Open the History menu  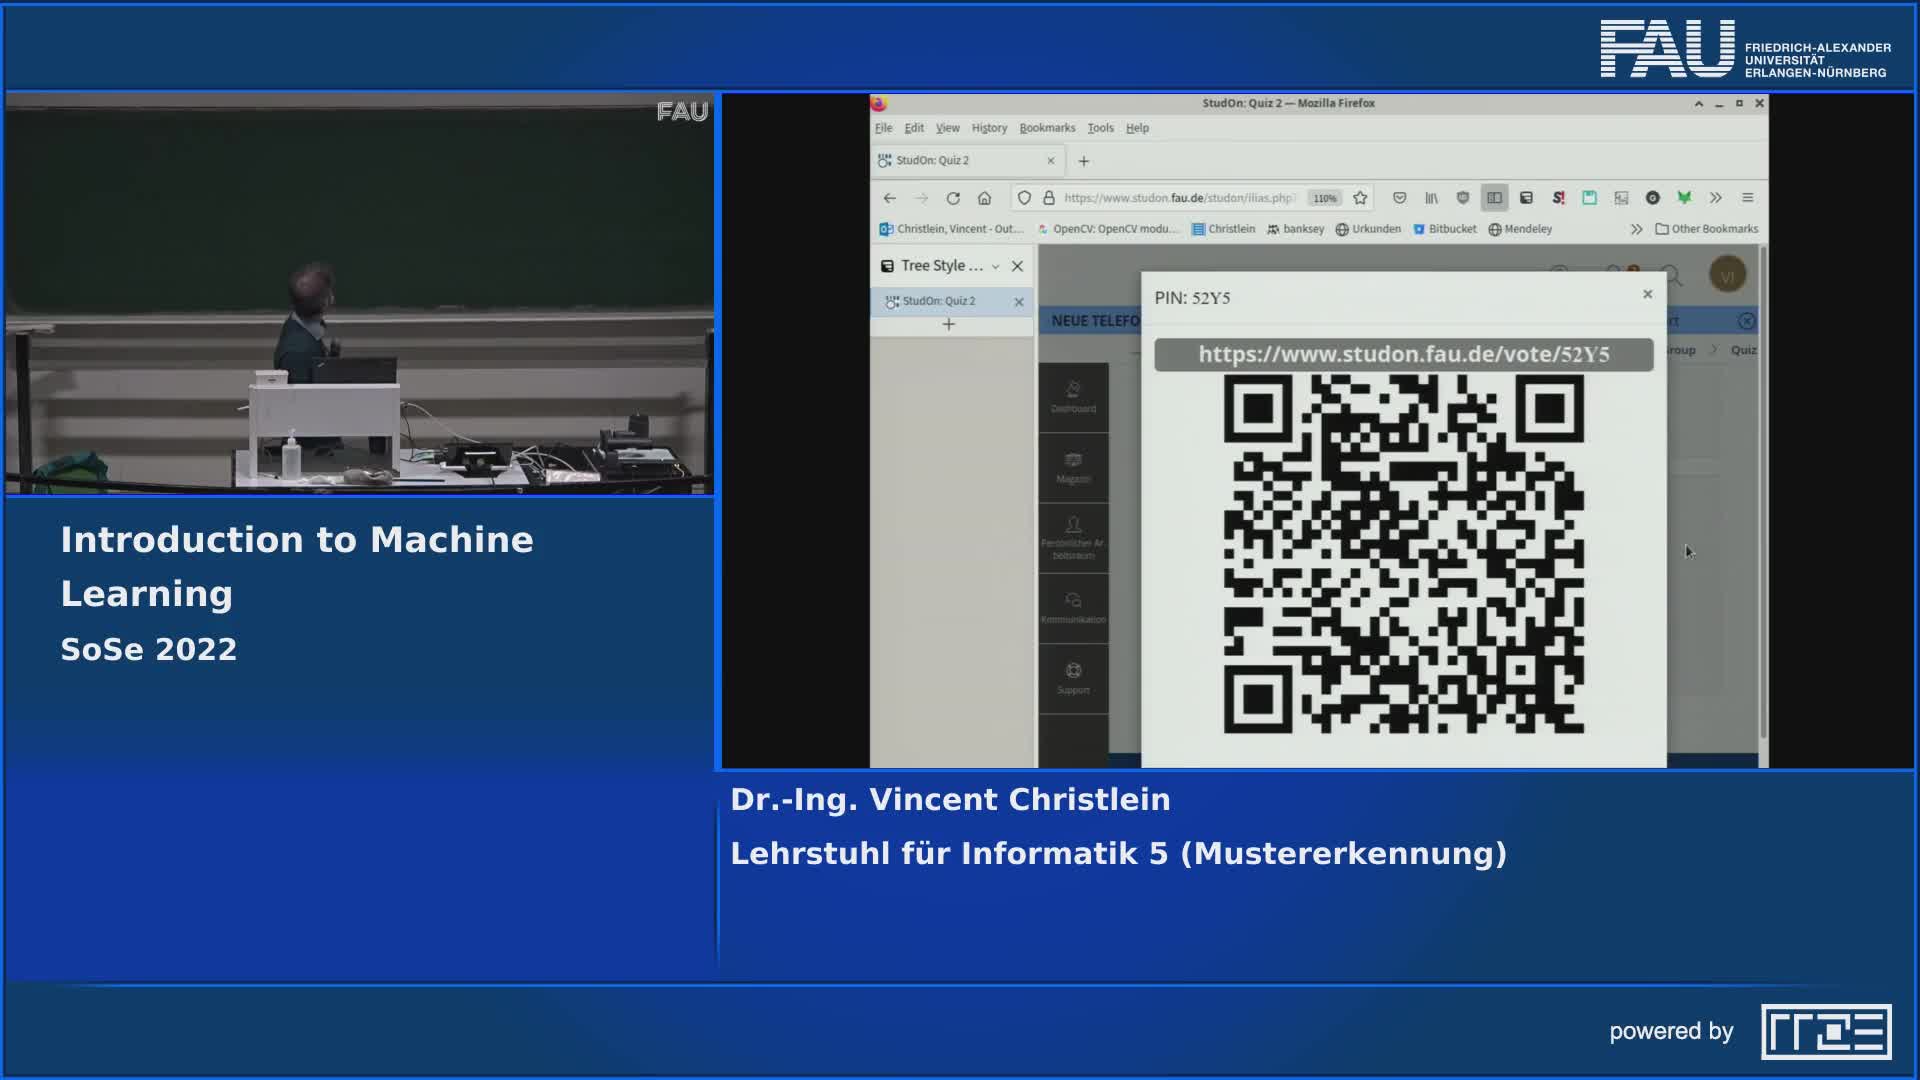989,127
